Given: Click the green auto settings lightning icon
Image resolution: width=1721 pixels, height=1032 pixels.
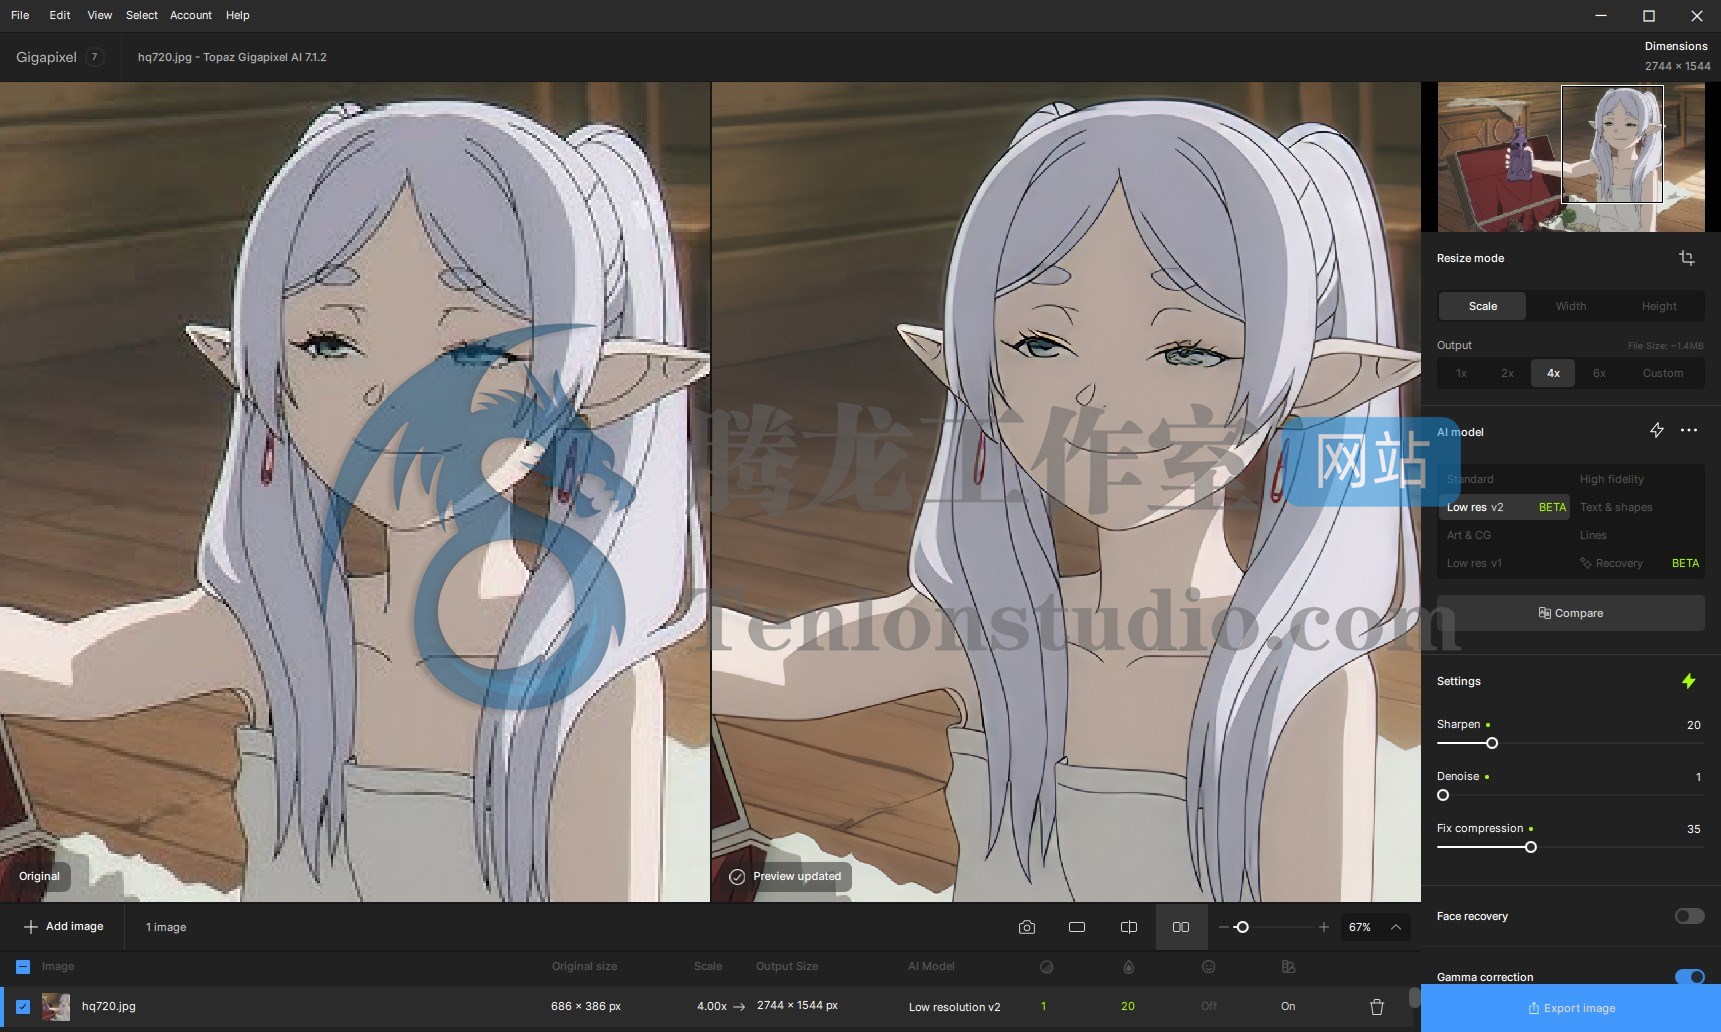Looking at the screenshot, I should click(1689, 681).
